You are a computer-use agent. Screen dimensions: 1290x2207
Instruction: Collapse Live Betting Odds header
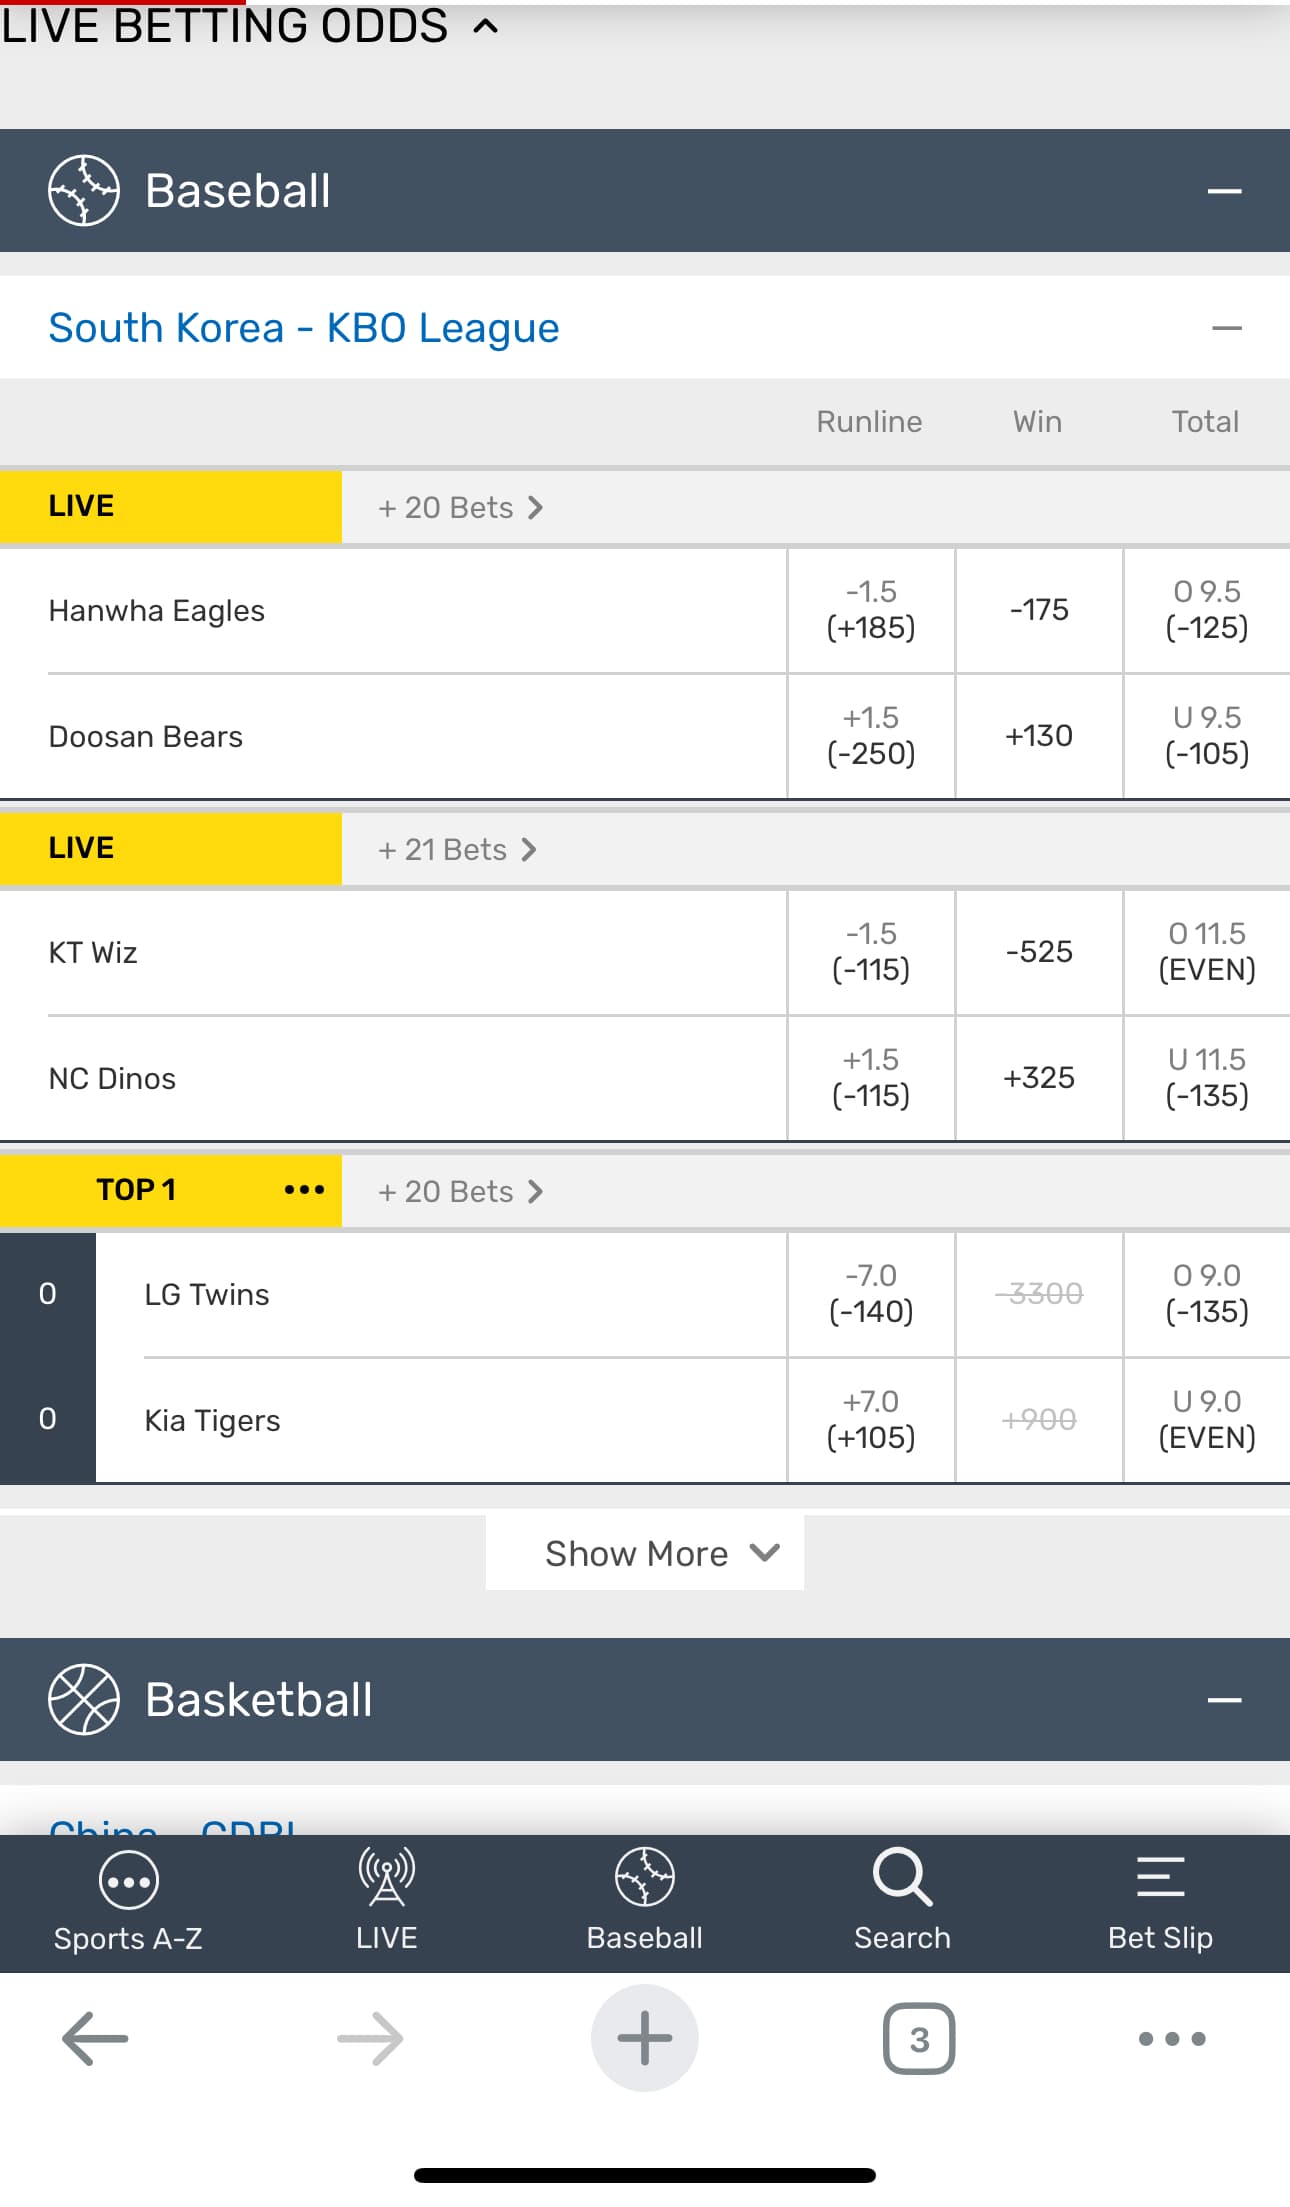(x=485, y=26)
